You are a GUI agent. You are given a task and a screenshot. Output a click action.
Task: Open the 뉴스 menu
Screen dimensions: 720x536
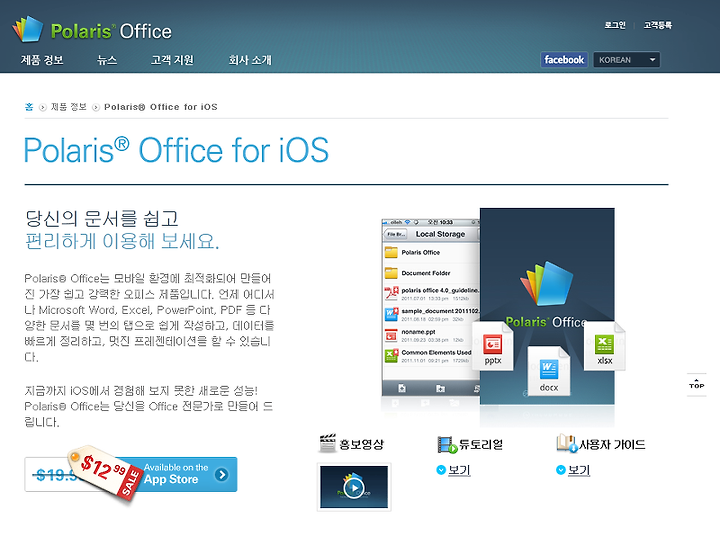pyautogui.click(x=107, y=60)
